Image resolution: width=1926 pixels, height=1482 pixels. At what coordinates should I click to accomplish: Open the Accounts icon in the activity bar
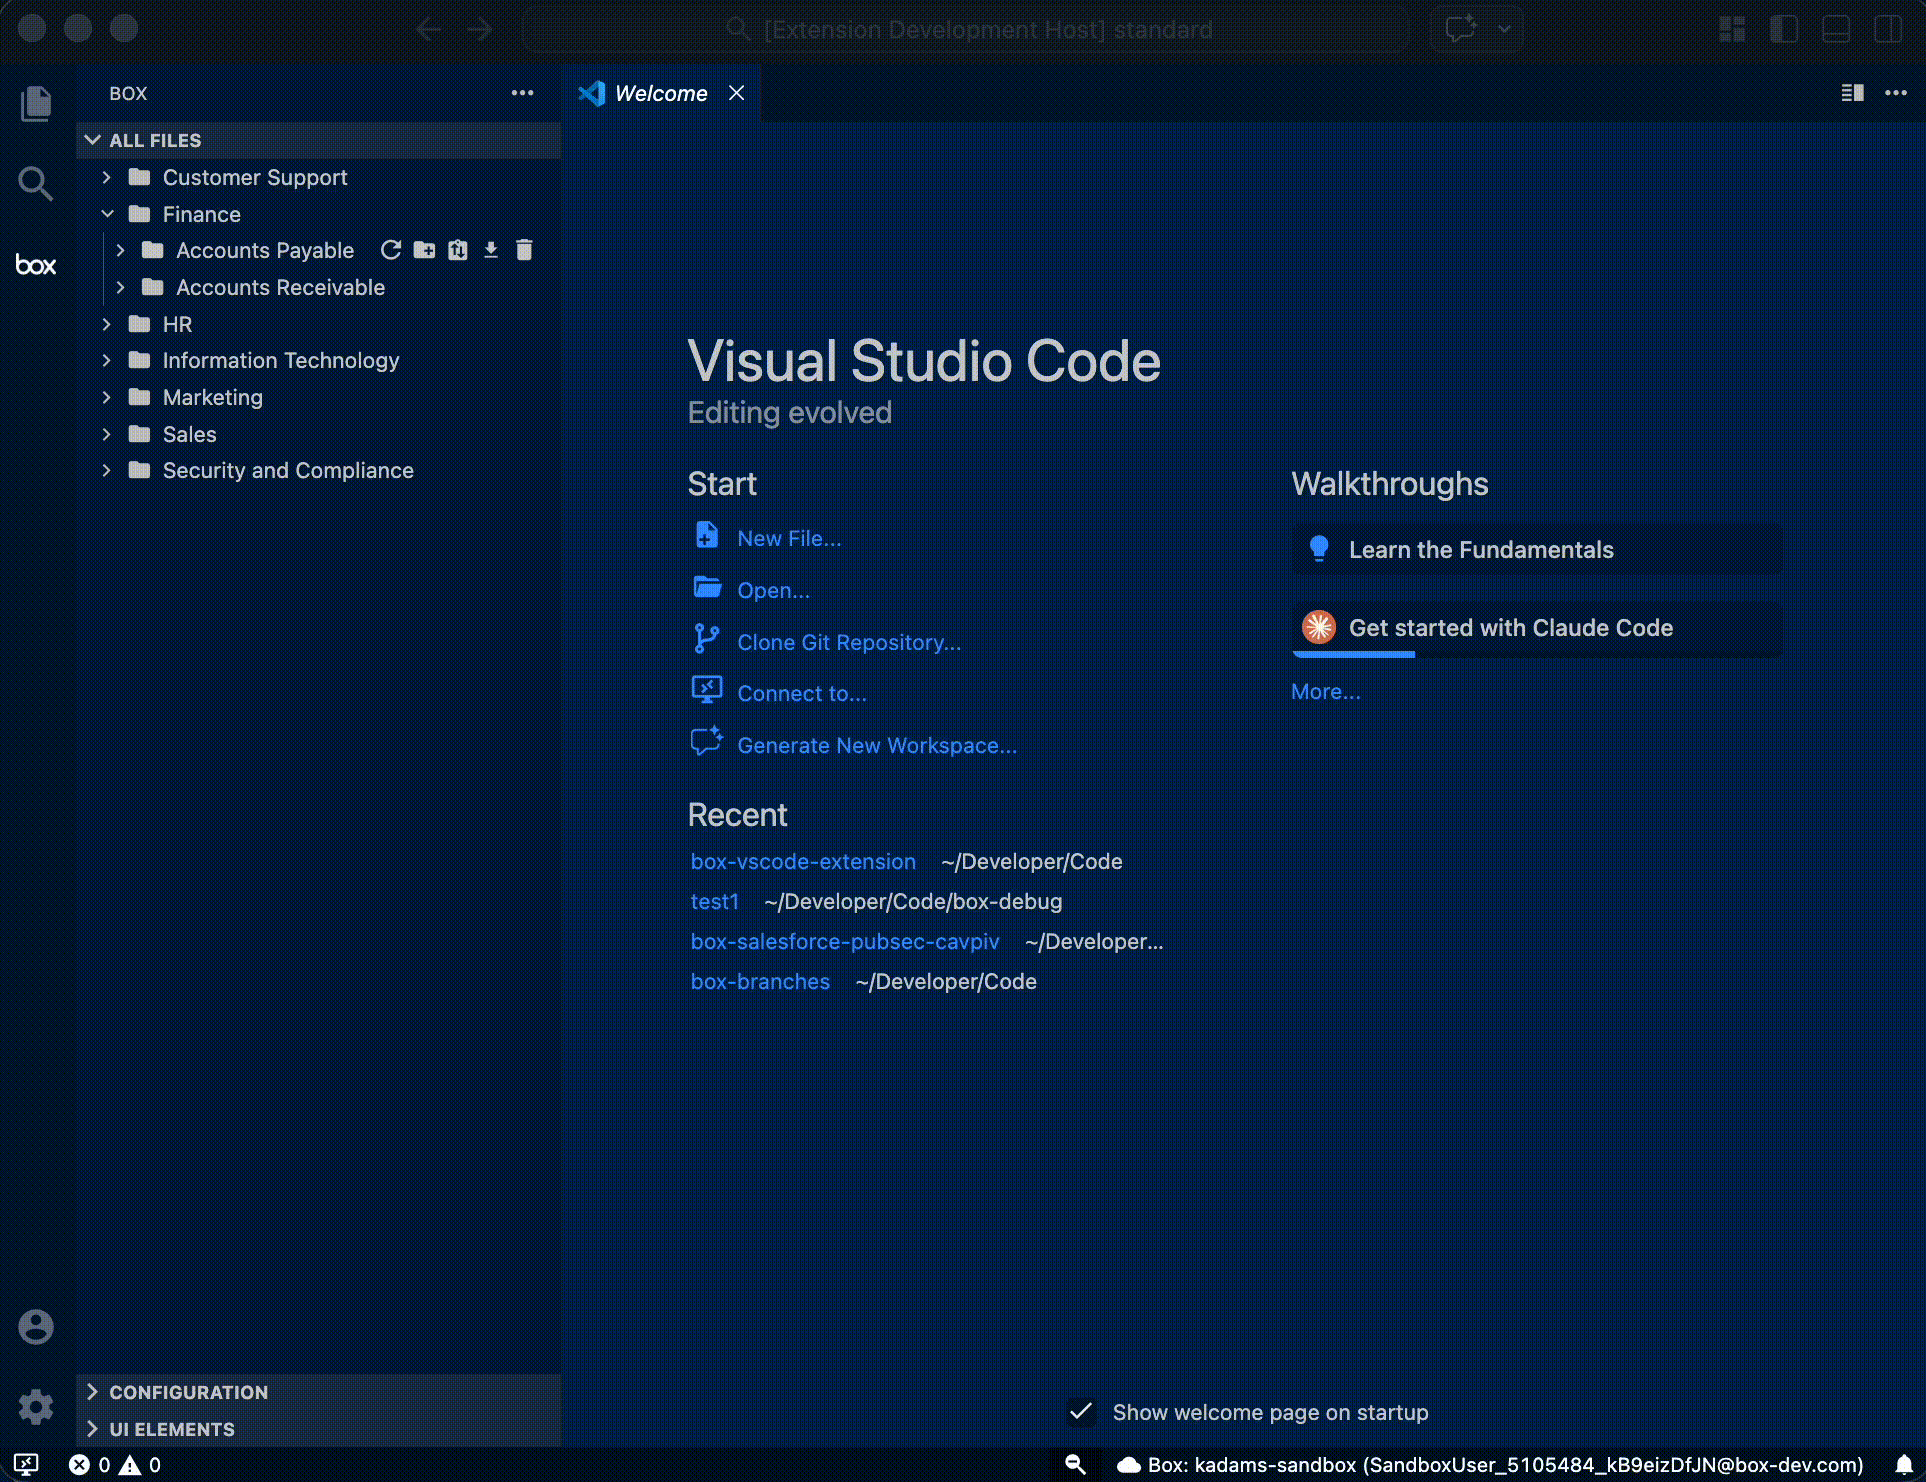click(x=36, y=1326)
